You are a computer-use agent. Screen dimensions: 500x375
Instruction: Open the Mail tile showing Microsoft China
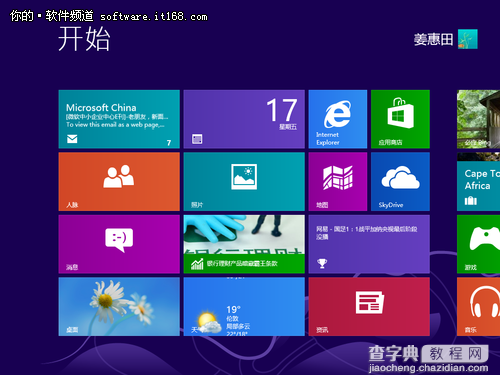click(x=119, y=119)
